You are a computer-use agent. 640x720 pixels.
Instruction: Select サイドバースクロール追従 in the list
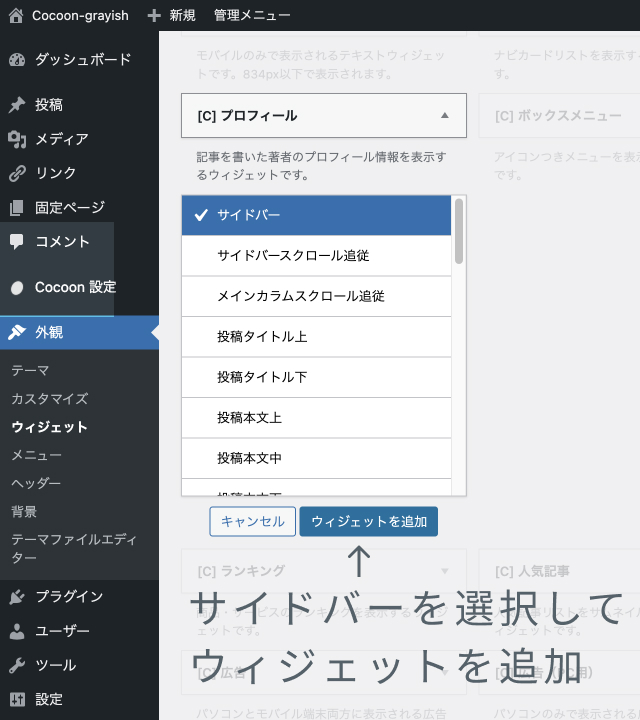tap(316, 256)
